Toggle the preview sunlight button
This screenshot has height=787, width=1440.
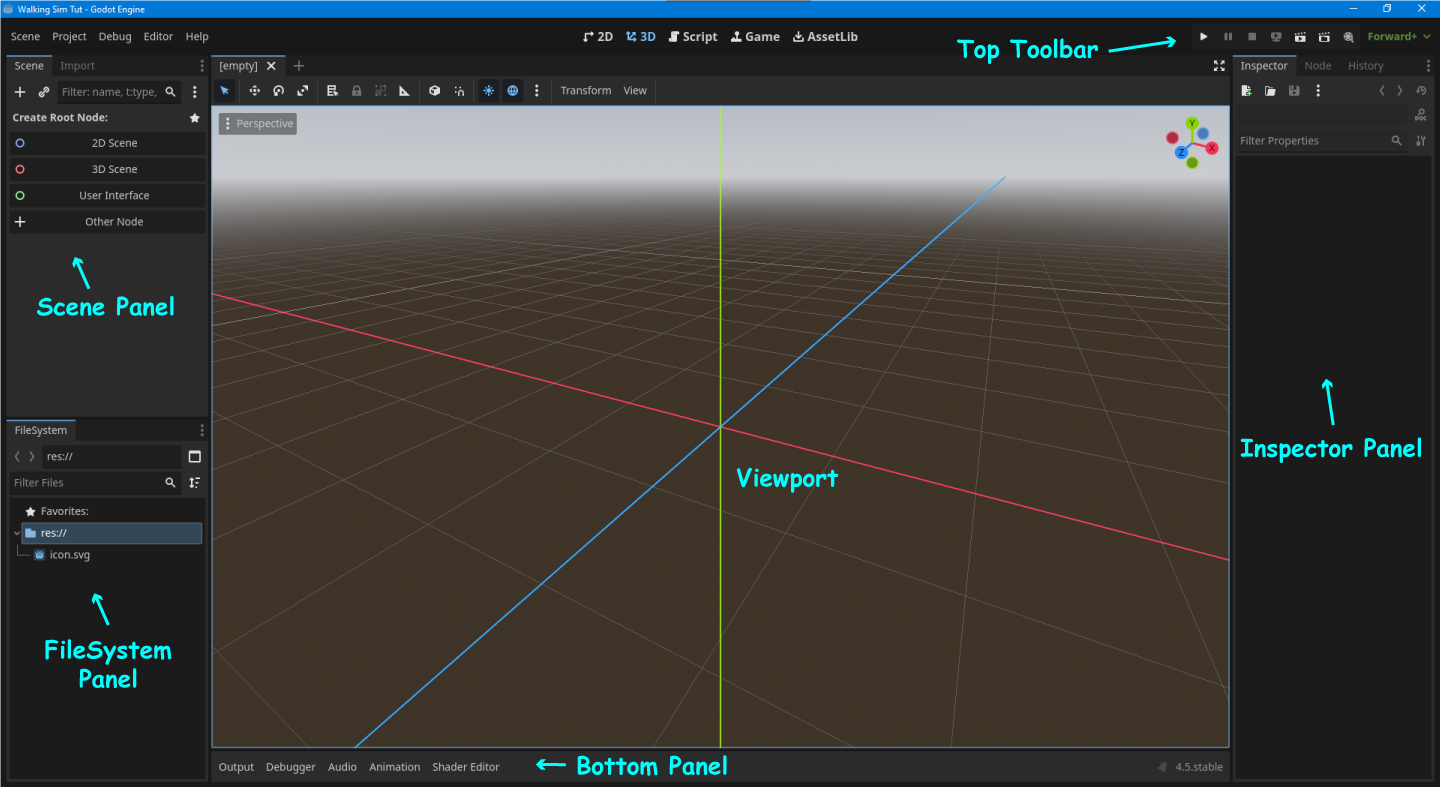(x=488, y=91)
